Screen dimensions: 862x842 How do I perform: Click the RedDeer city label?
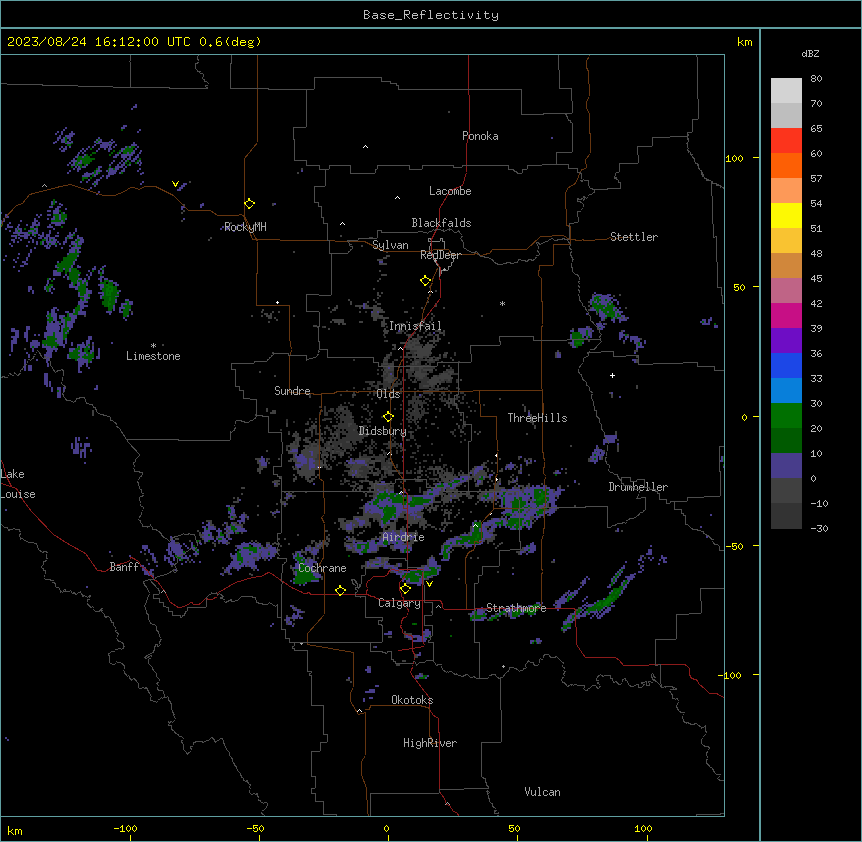[x=440, y=255]
